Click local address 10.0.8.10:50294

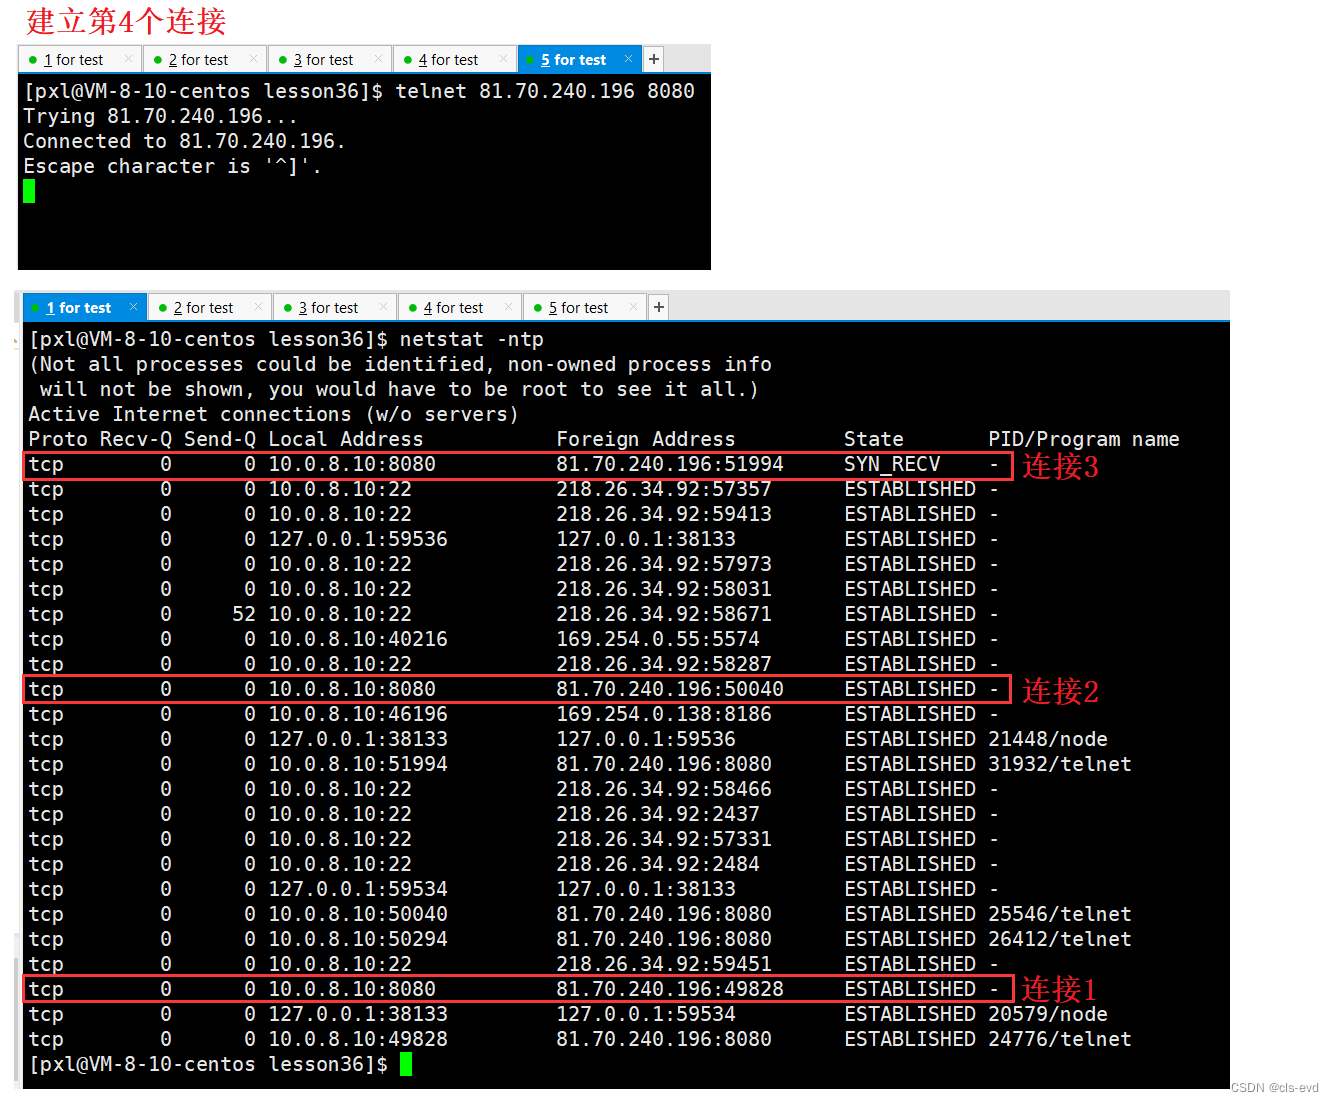click(x=358, y=939)
